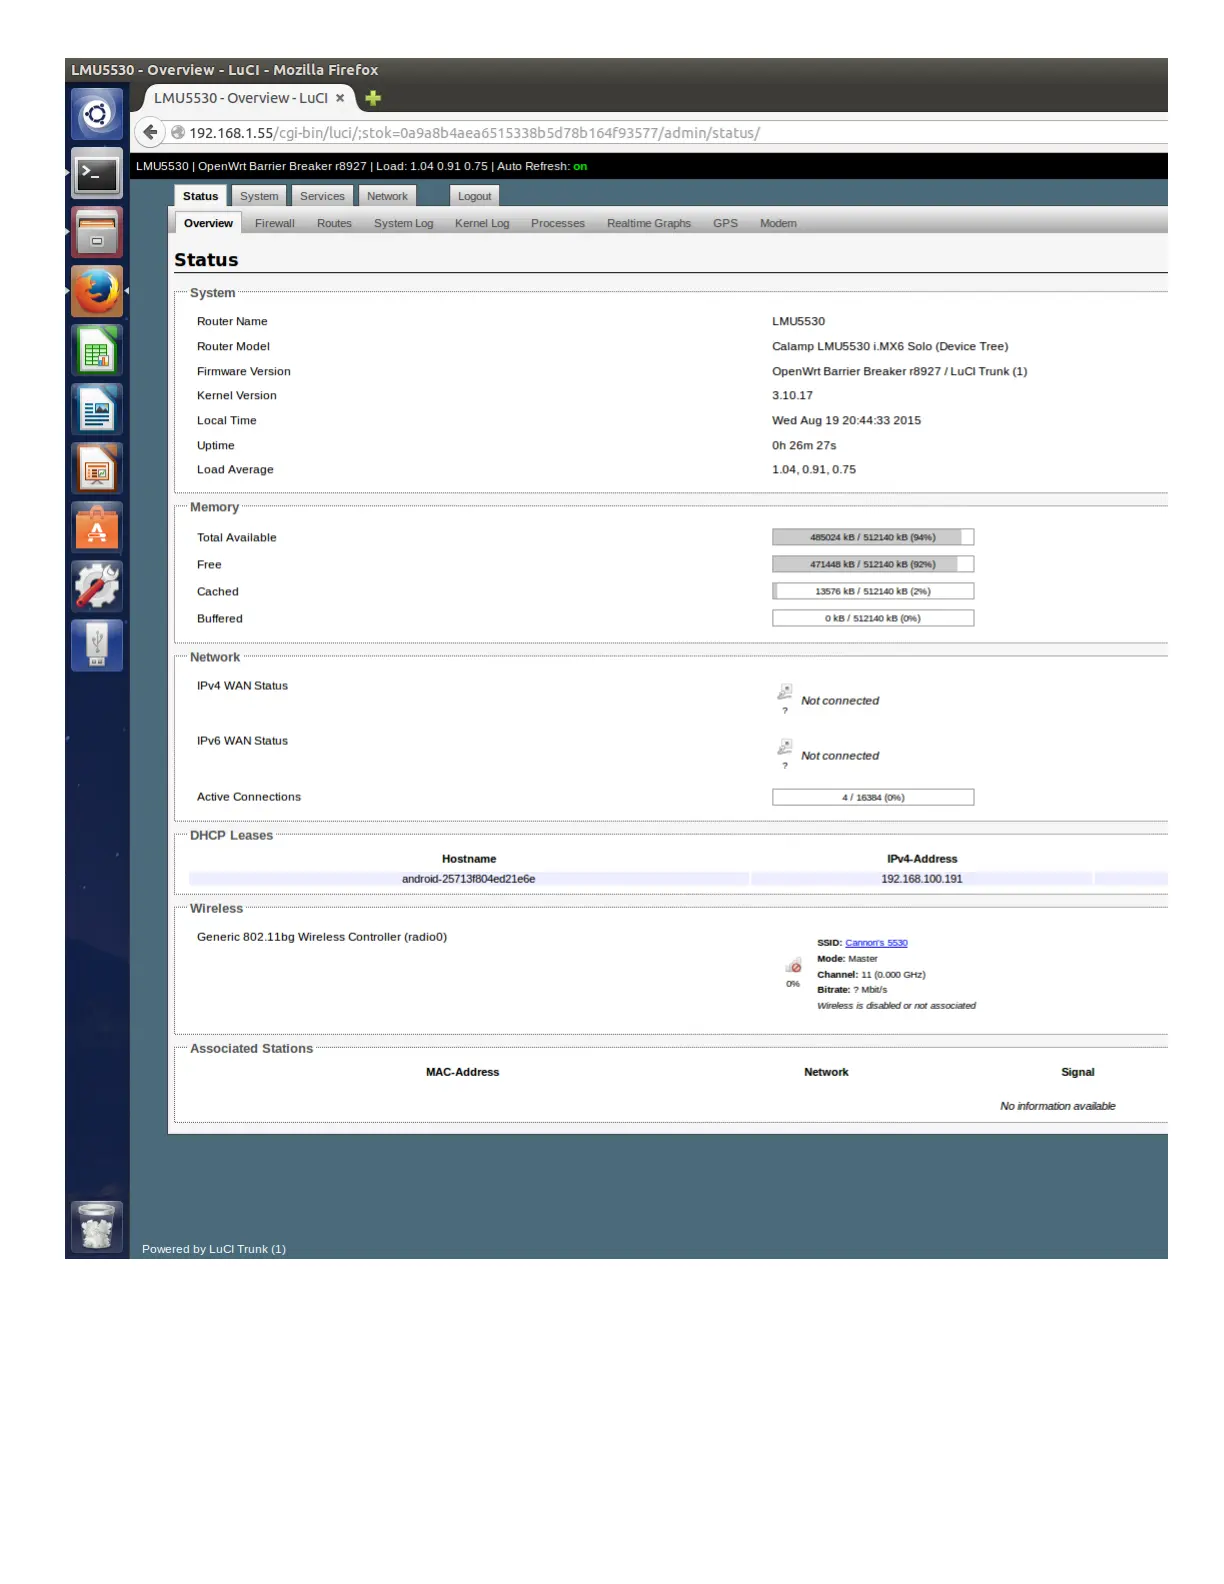
Task: Open the Trash in the dock
Action: point(97,1227)
